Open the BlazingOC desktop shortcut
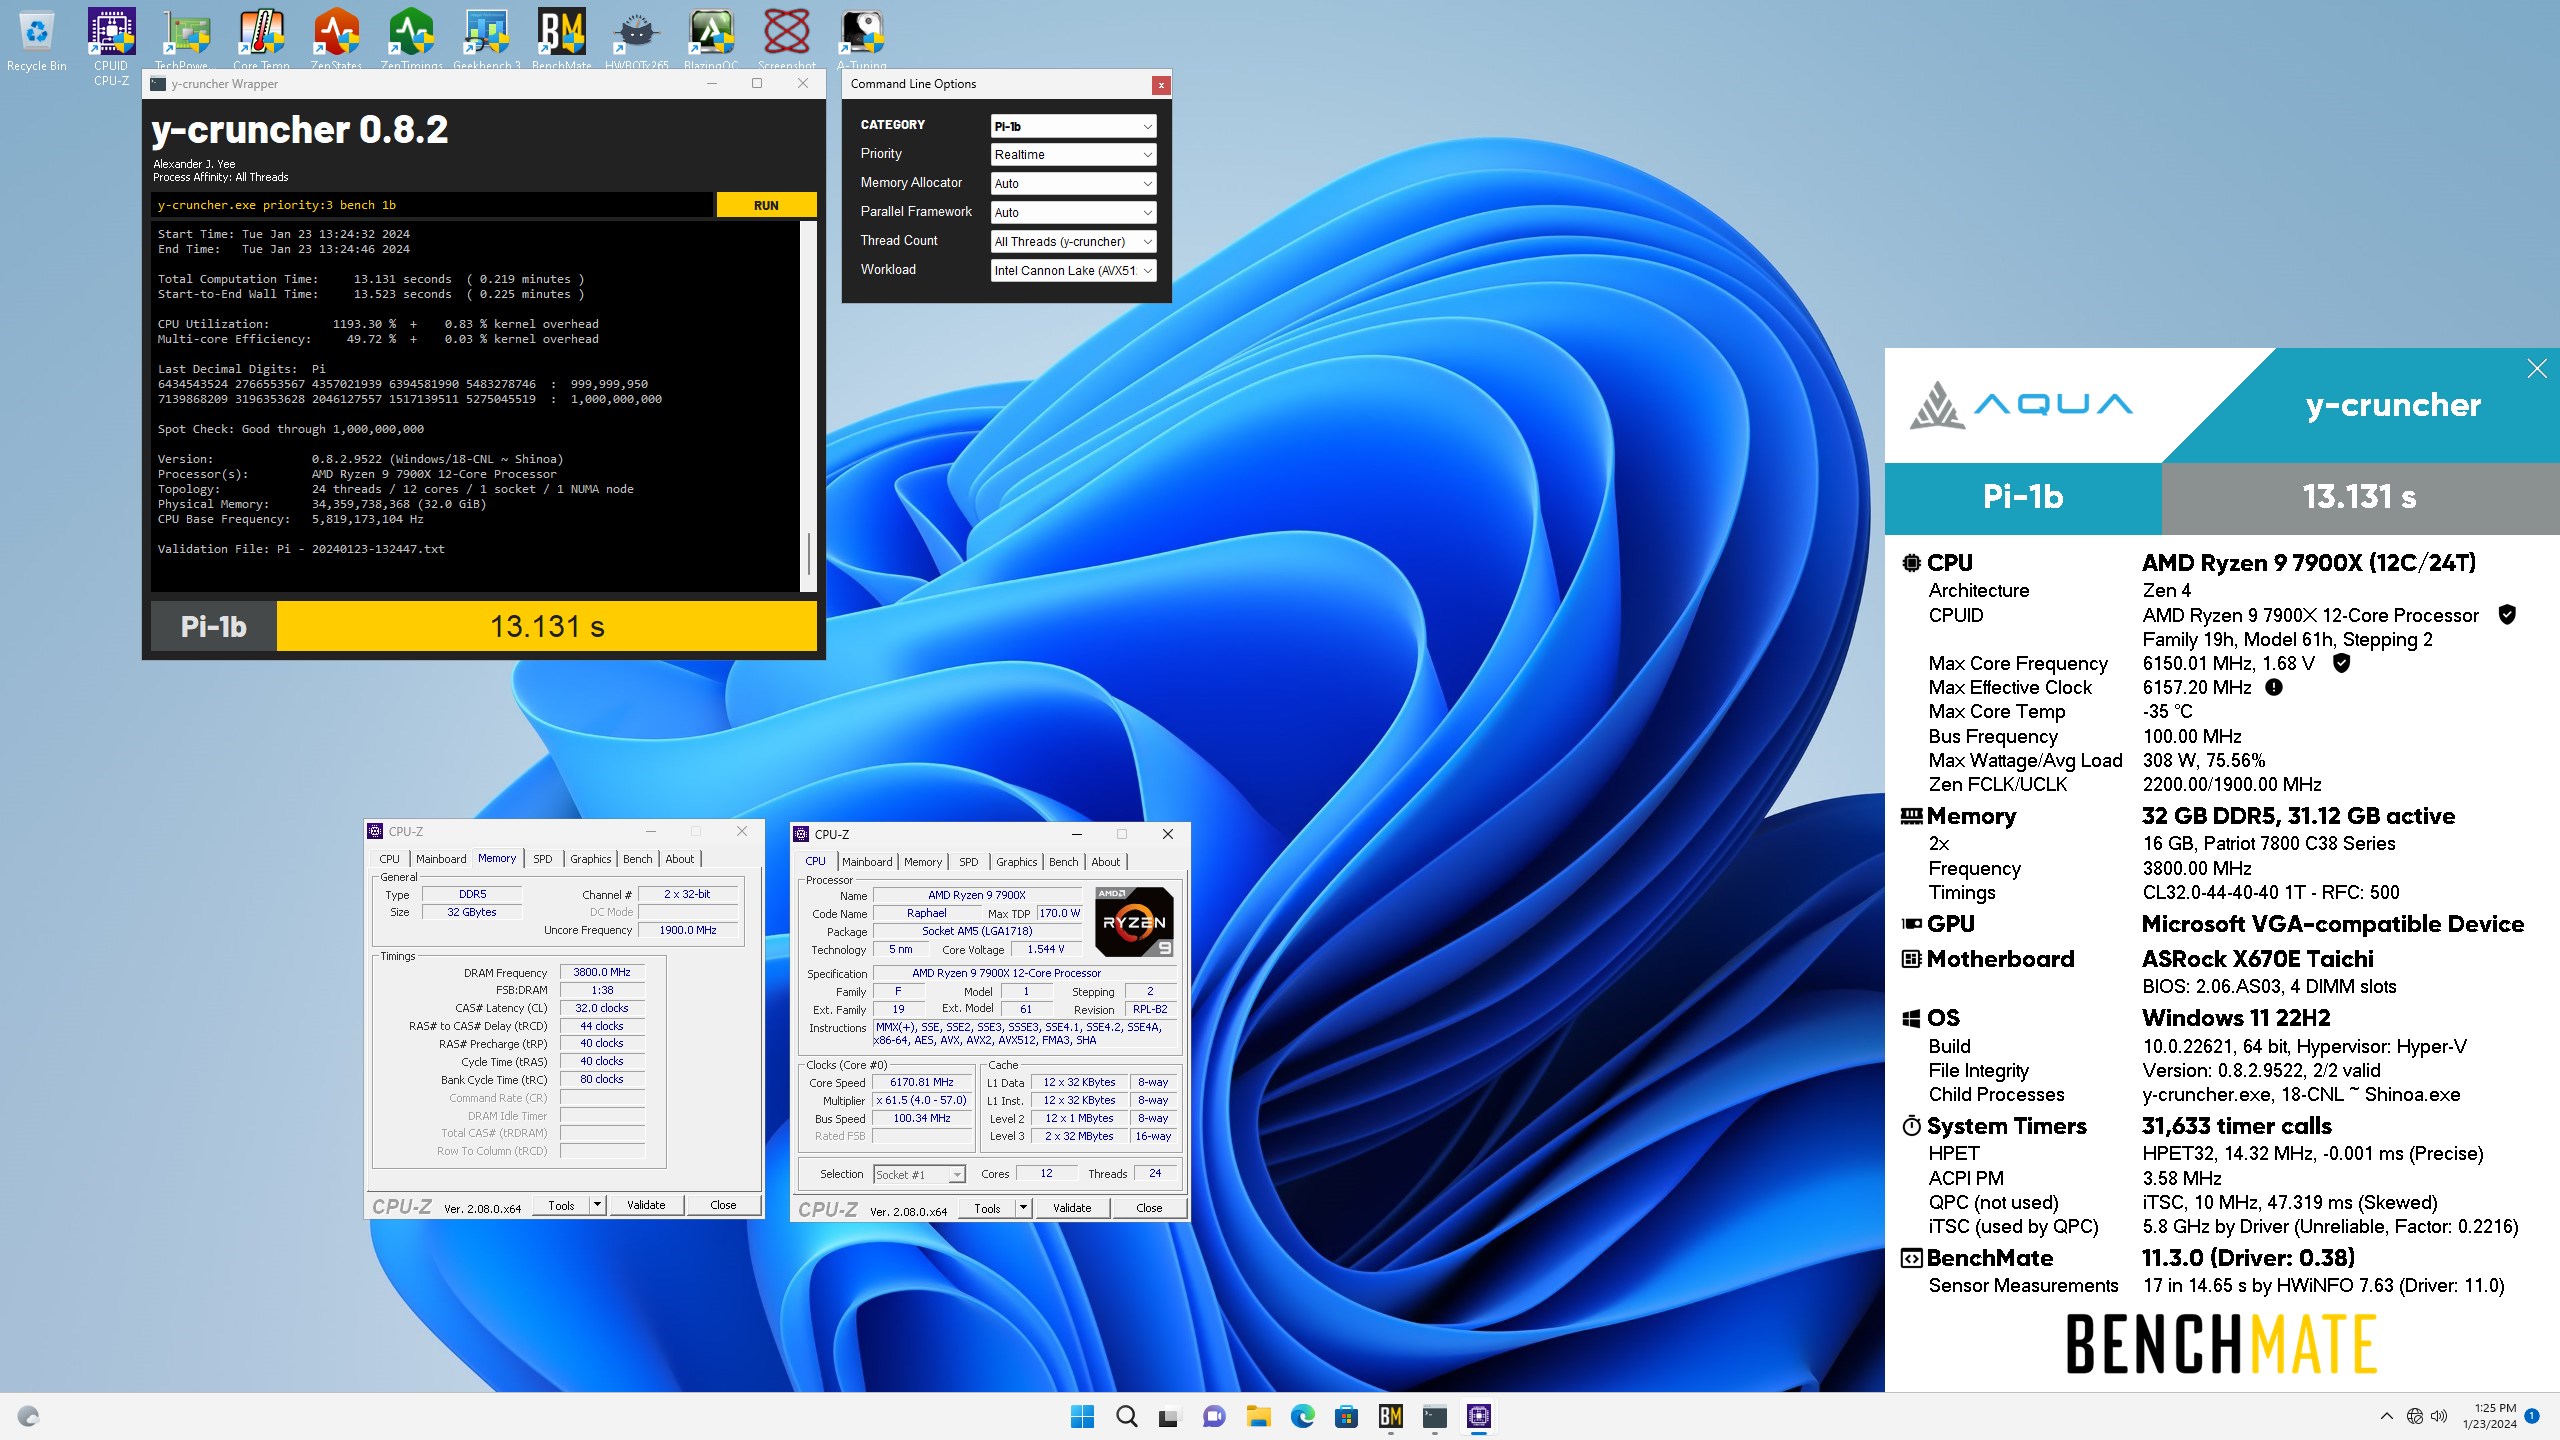This screenshot has height=1440, width=2560. click(x=711, y=38)
